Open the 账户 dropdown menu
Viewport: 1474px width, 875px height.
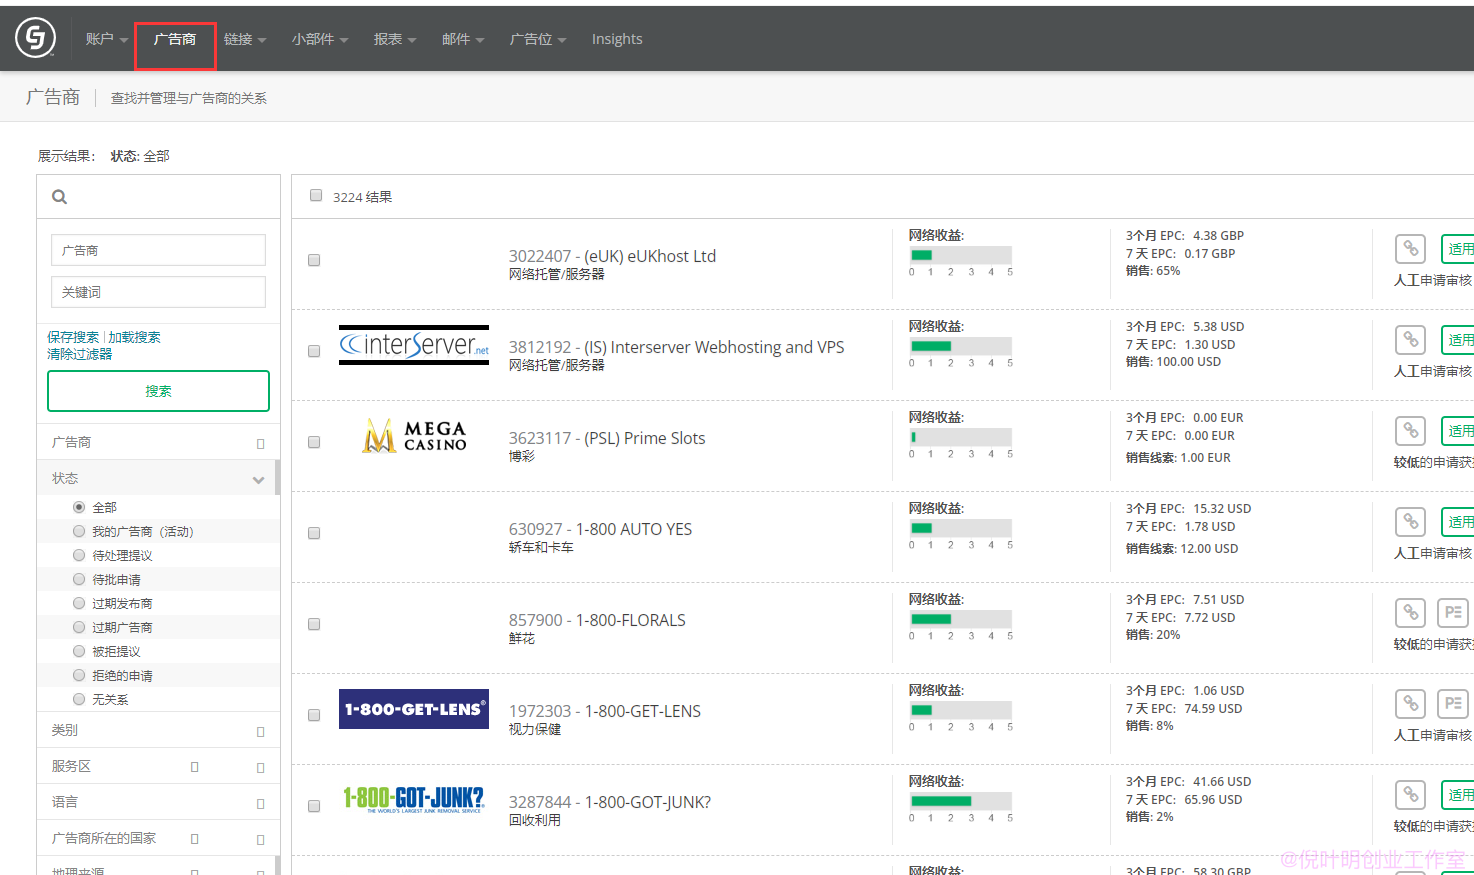point(106,39)
